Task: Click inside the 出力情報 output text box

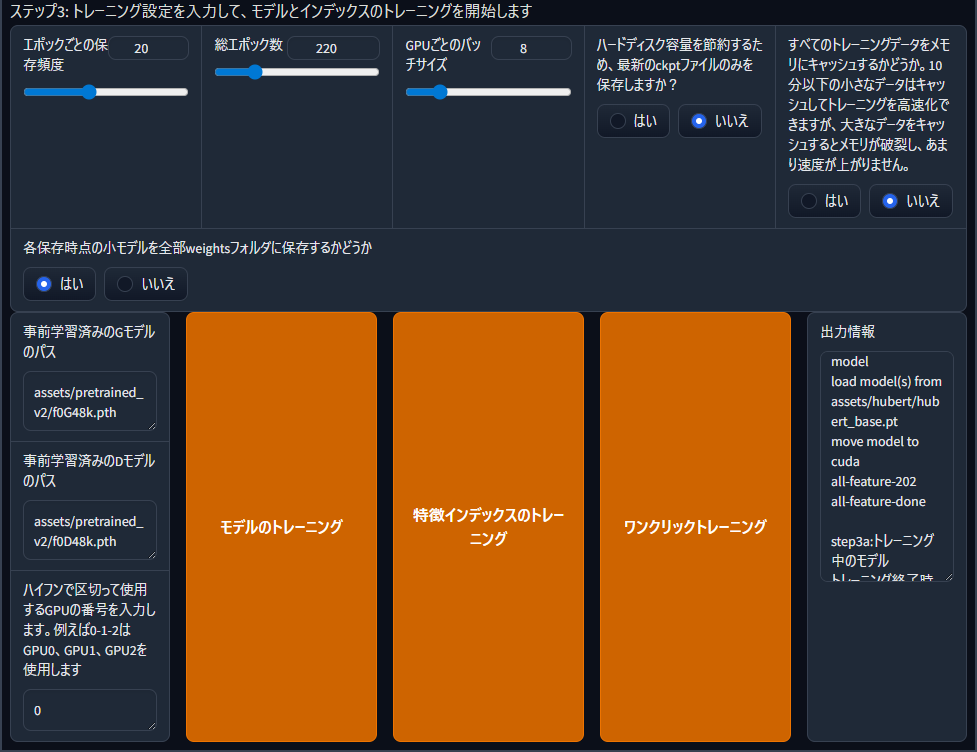Action: coord(886,465)
